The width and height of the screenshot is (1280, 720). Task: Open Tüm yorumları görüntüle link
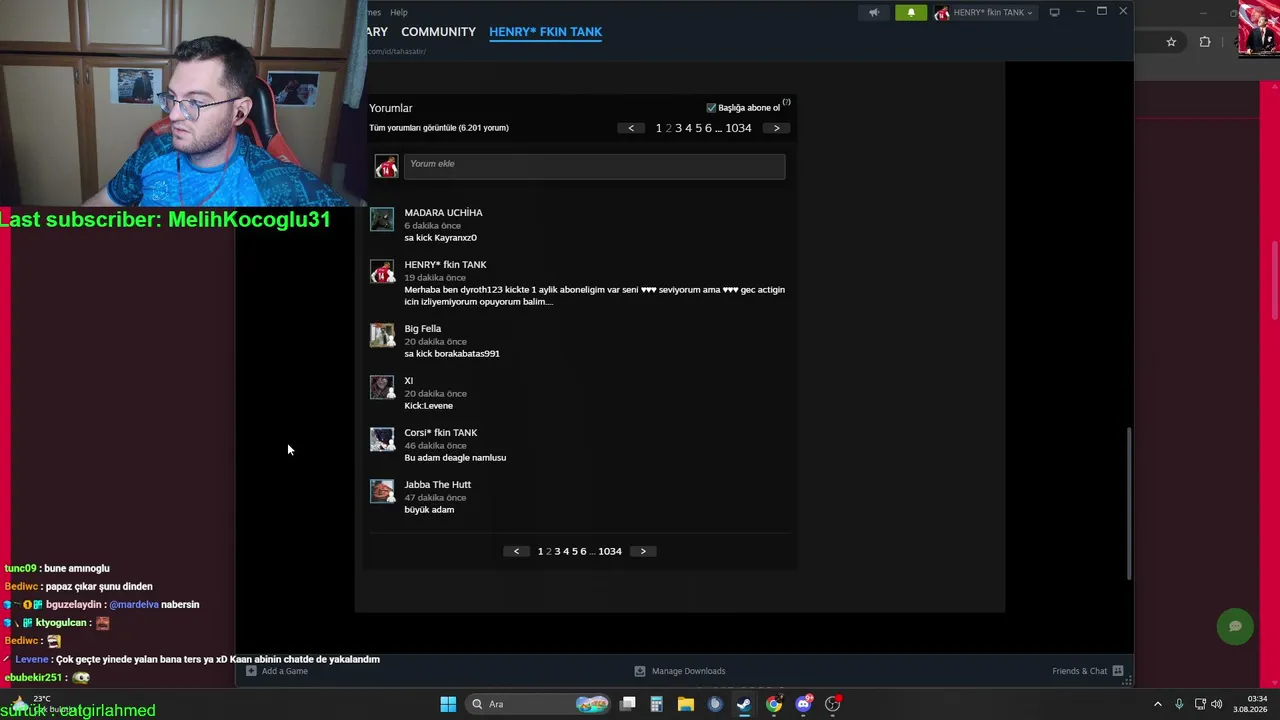(x=439, y=128)
